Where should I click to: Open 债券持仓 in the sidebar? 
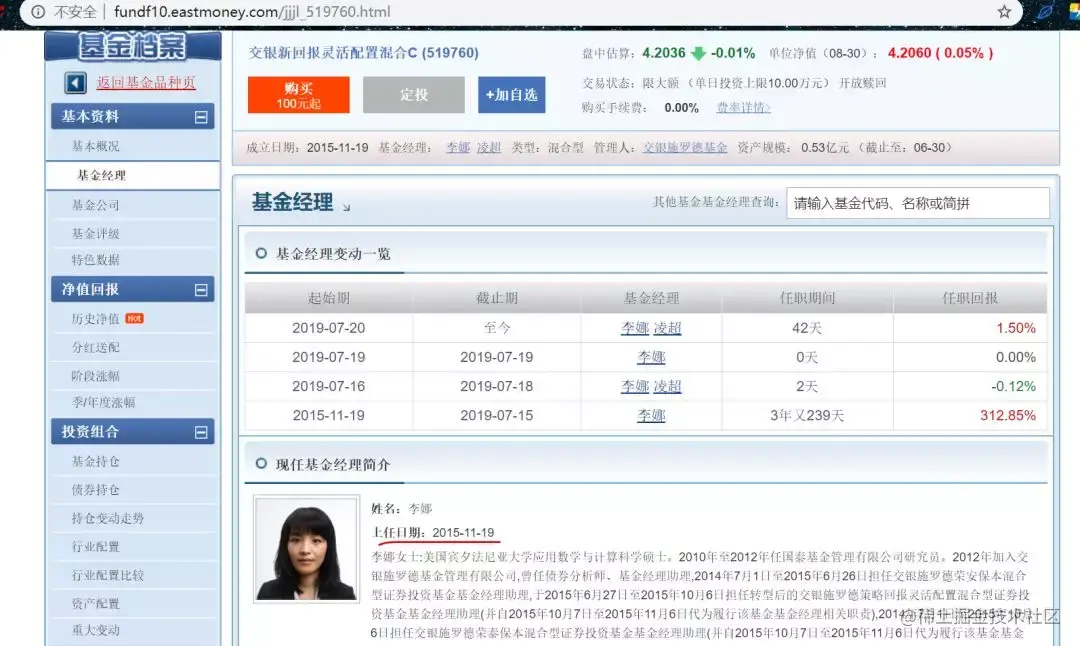tap(96, 490)
